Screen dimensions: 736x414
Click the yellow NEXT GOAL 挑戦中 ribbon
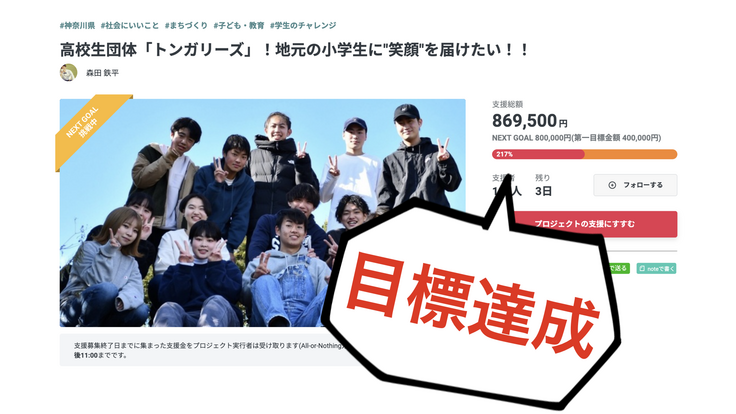tap(89, 126)
